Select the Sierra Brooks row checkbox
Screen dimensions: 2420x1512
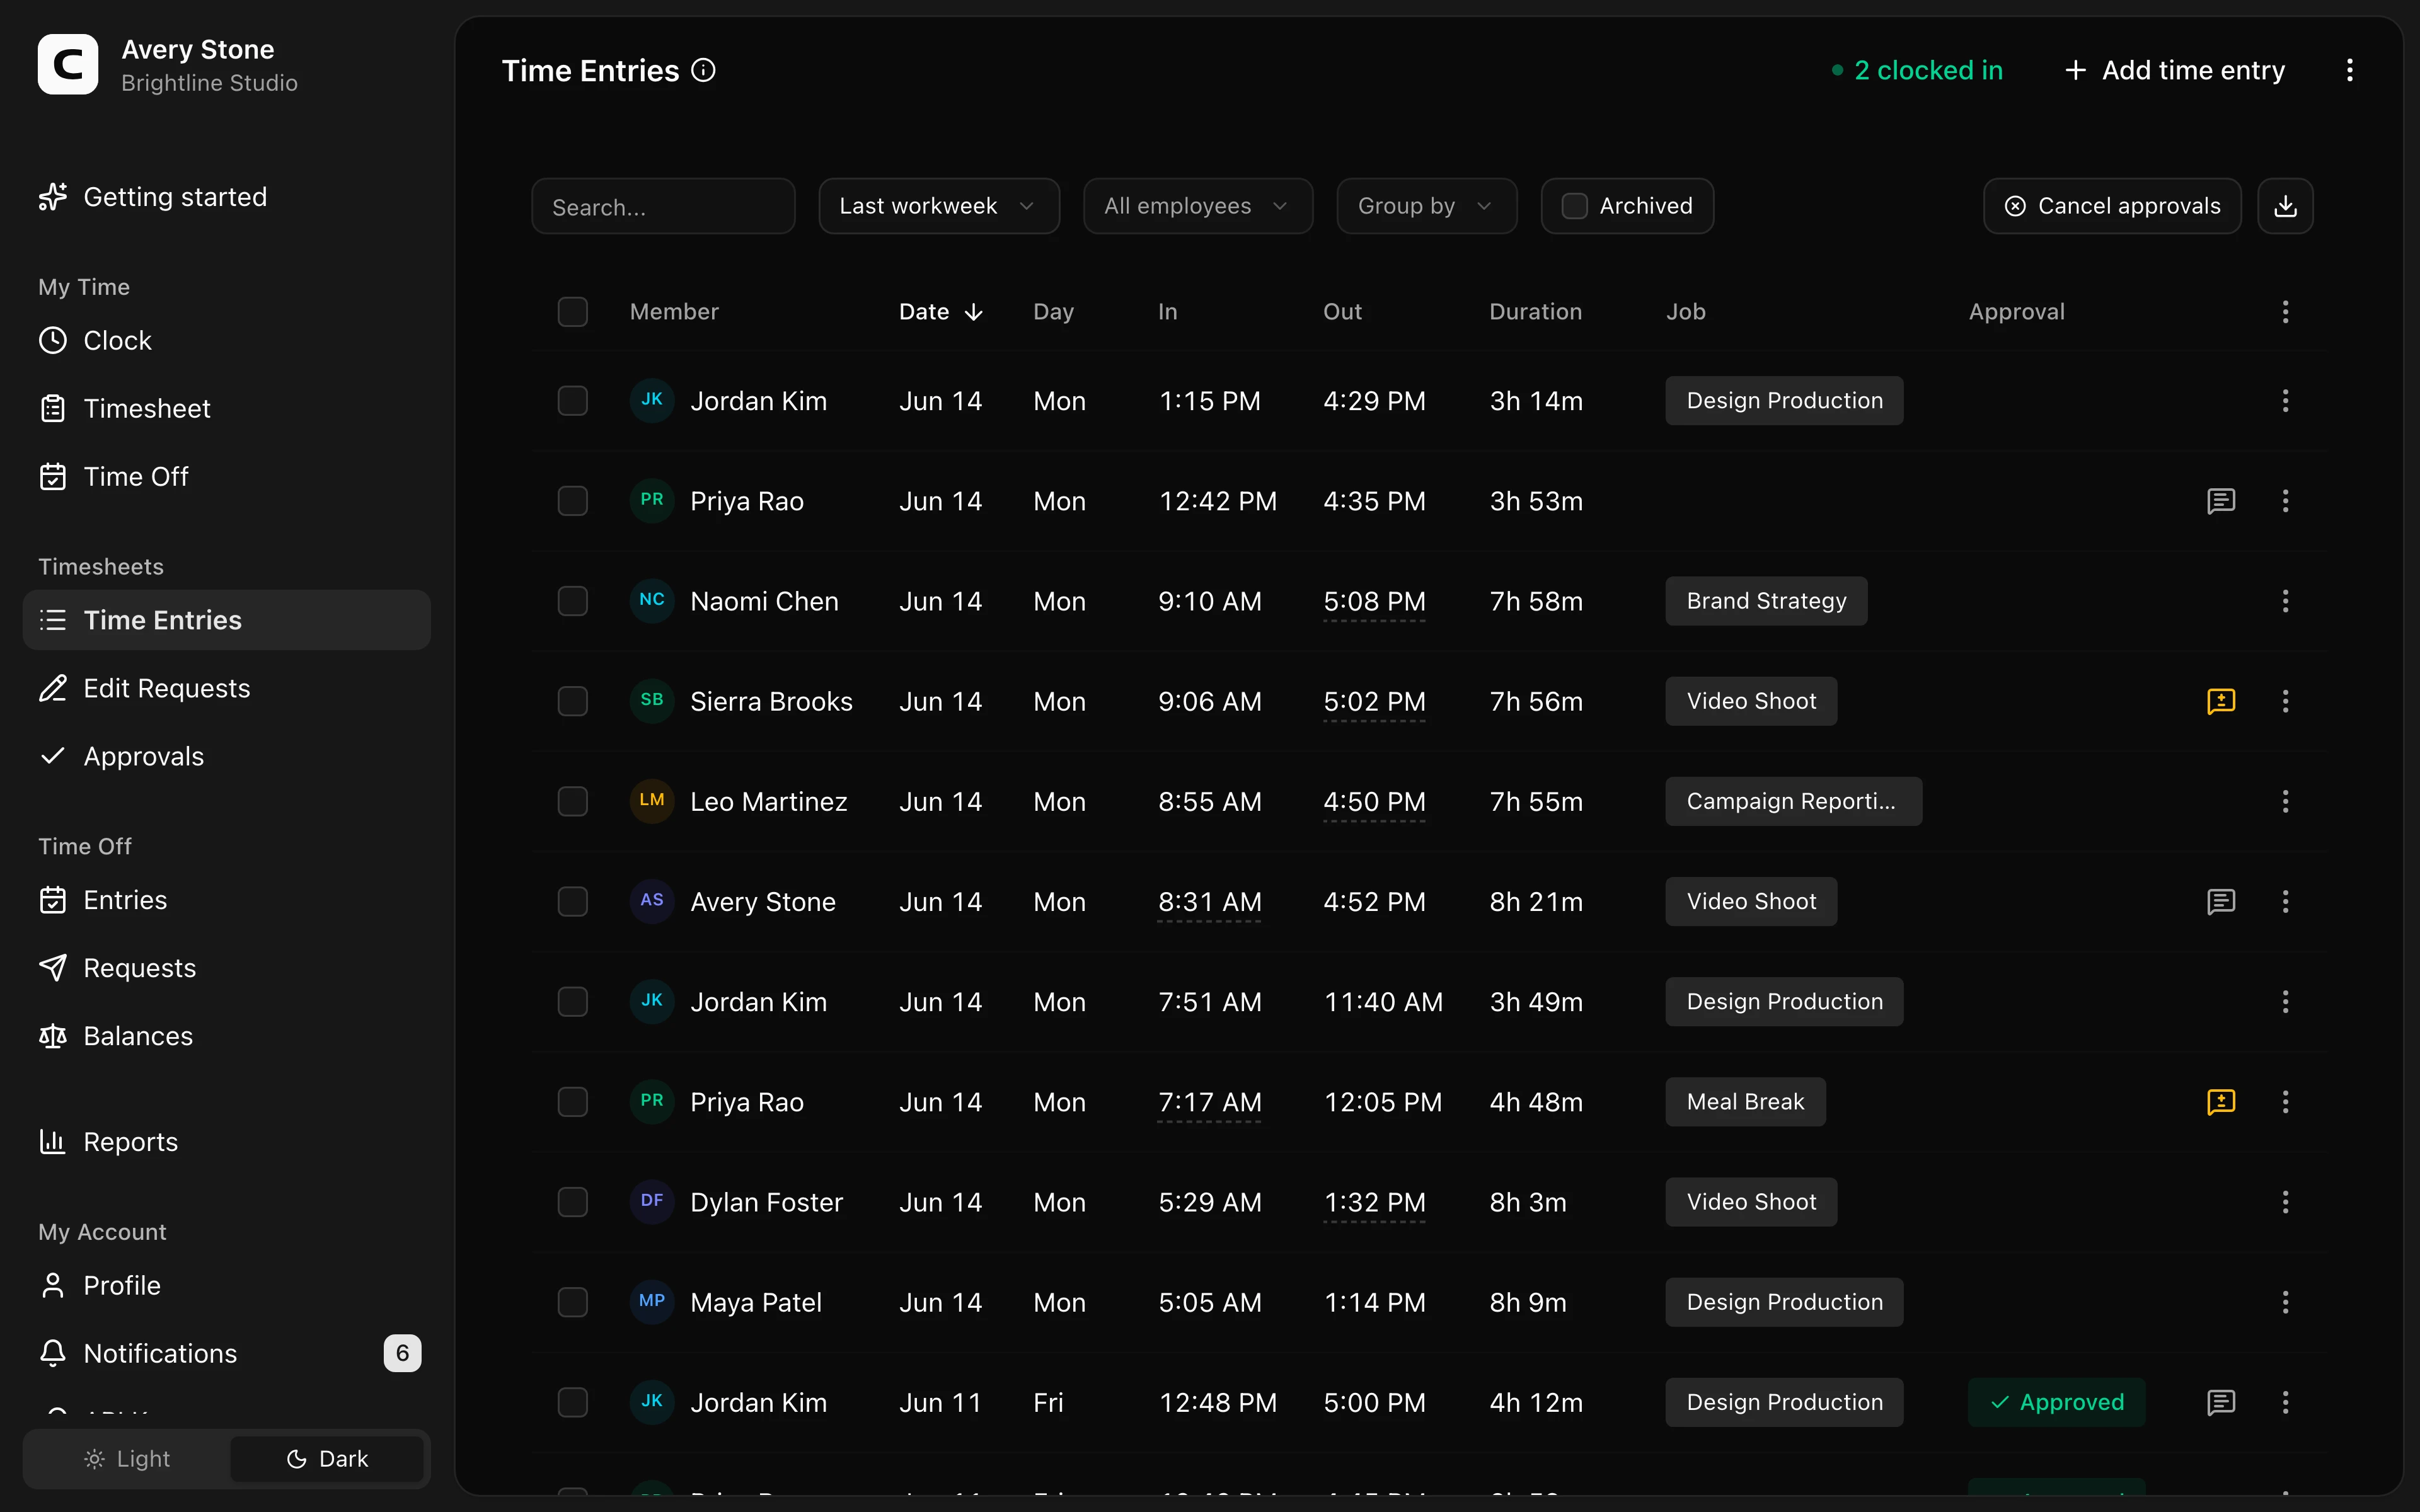pos(573,701)
